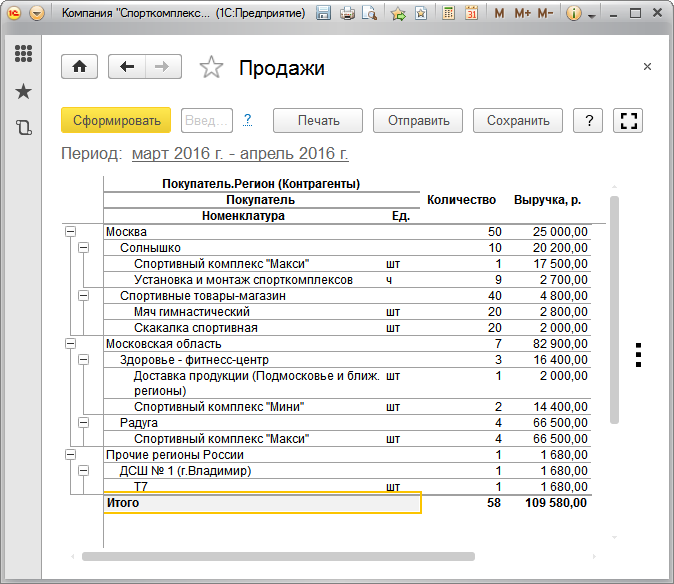Click the Количество column header
Screen dimensions: 674x584
pos(461,200)
